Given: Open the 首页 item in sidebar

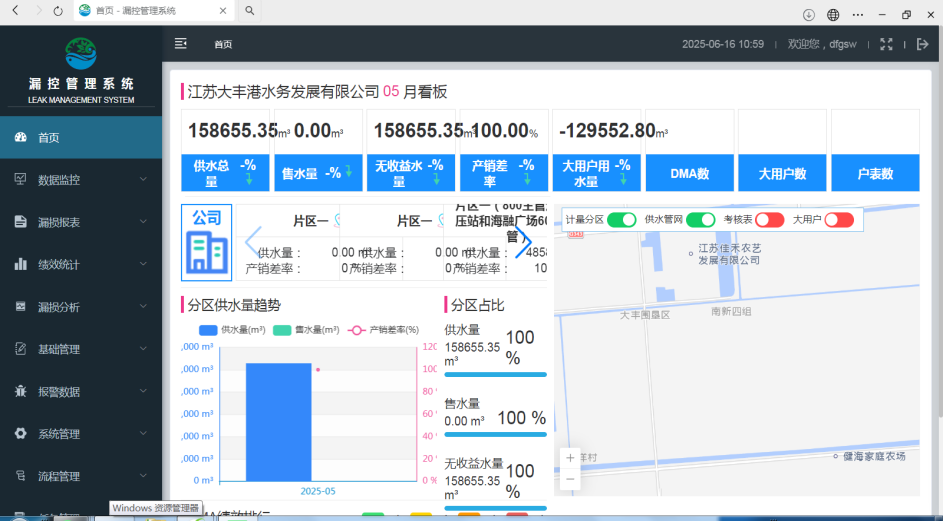Looking at the screenshot, I should click(80, 138).
